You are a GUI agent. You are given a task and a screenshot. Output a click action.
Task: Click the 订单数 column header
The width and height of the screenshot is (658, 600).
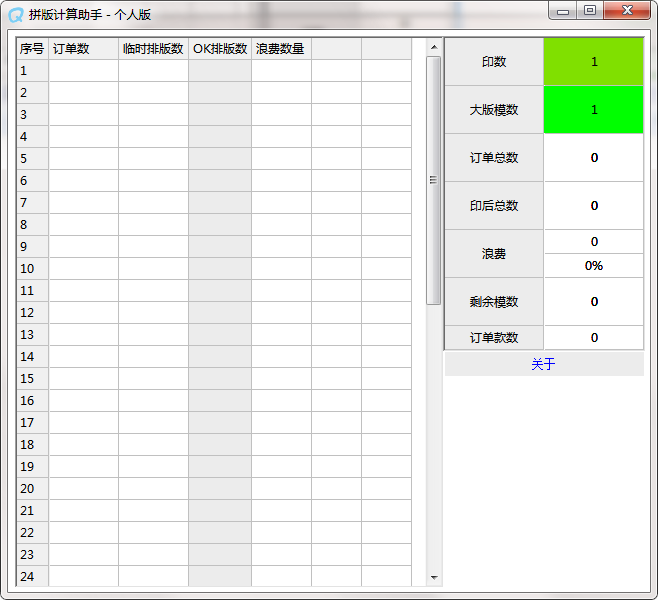click(x=84, y=49)
